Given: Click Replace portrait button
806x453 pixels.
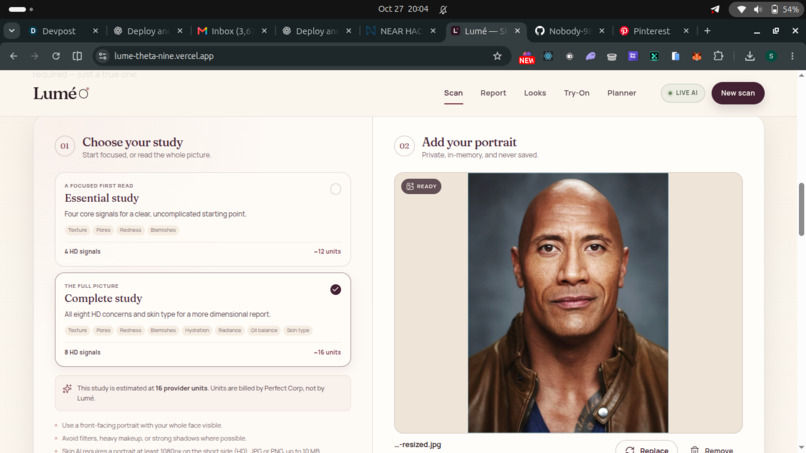Looking at the screenshot, I should tap(647, 449).
